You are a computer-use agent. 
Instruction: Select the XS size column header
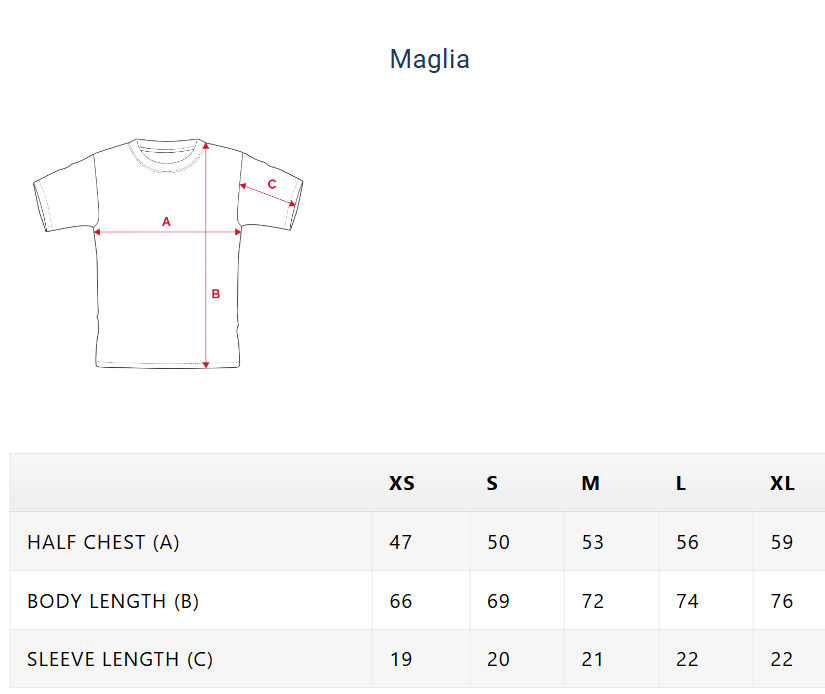[x=401, y=483]
